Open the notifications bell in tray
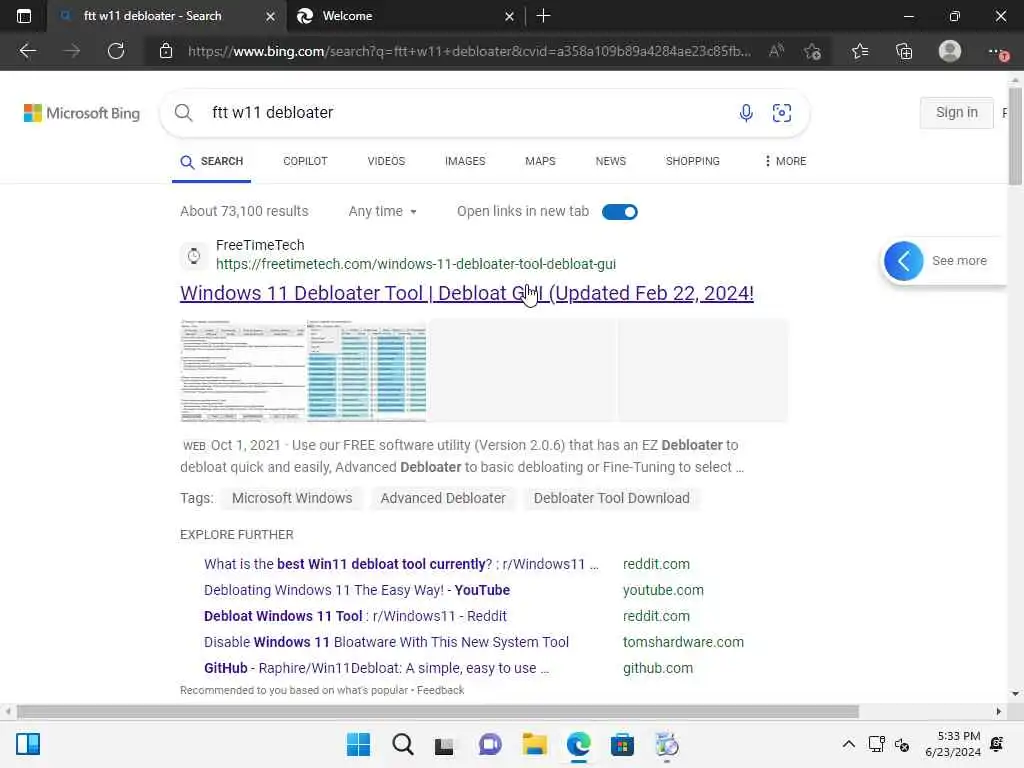 997,744
